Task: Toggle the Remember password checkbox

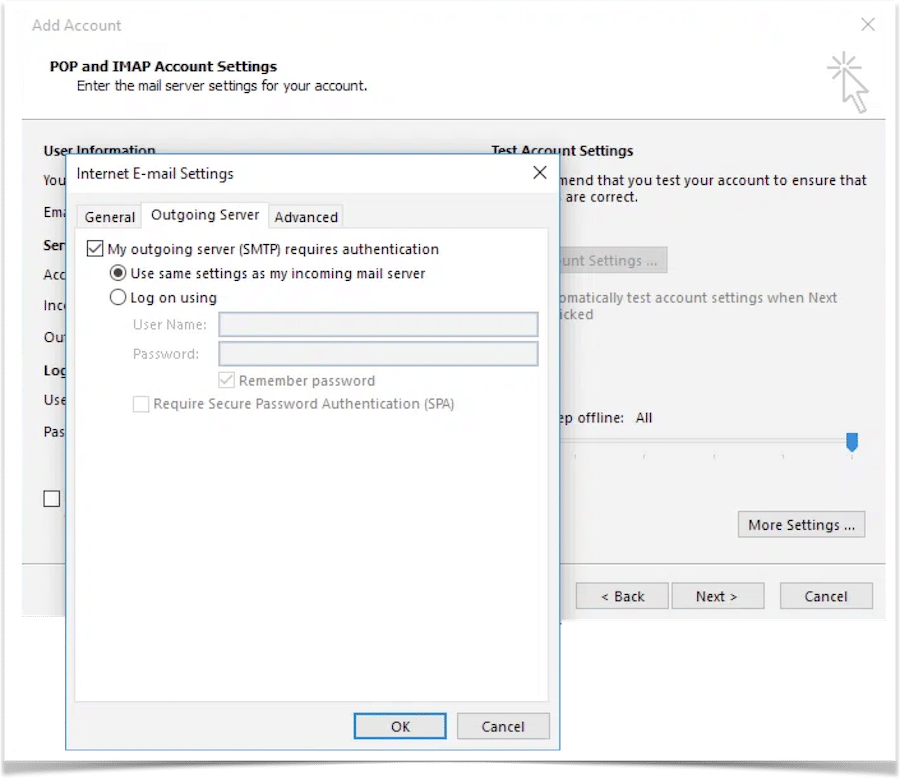Action: (x=226, y=380)
